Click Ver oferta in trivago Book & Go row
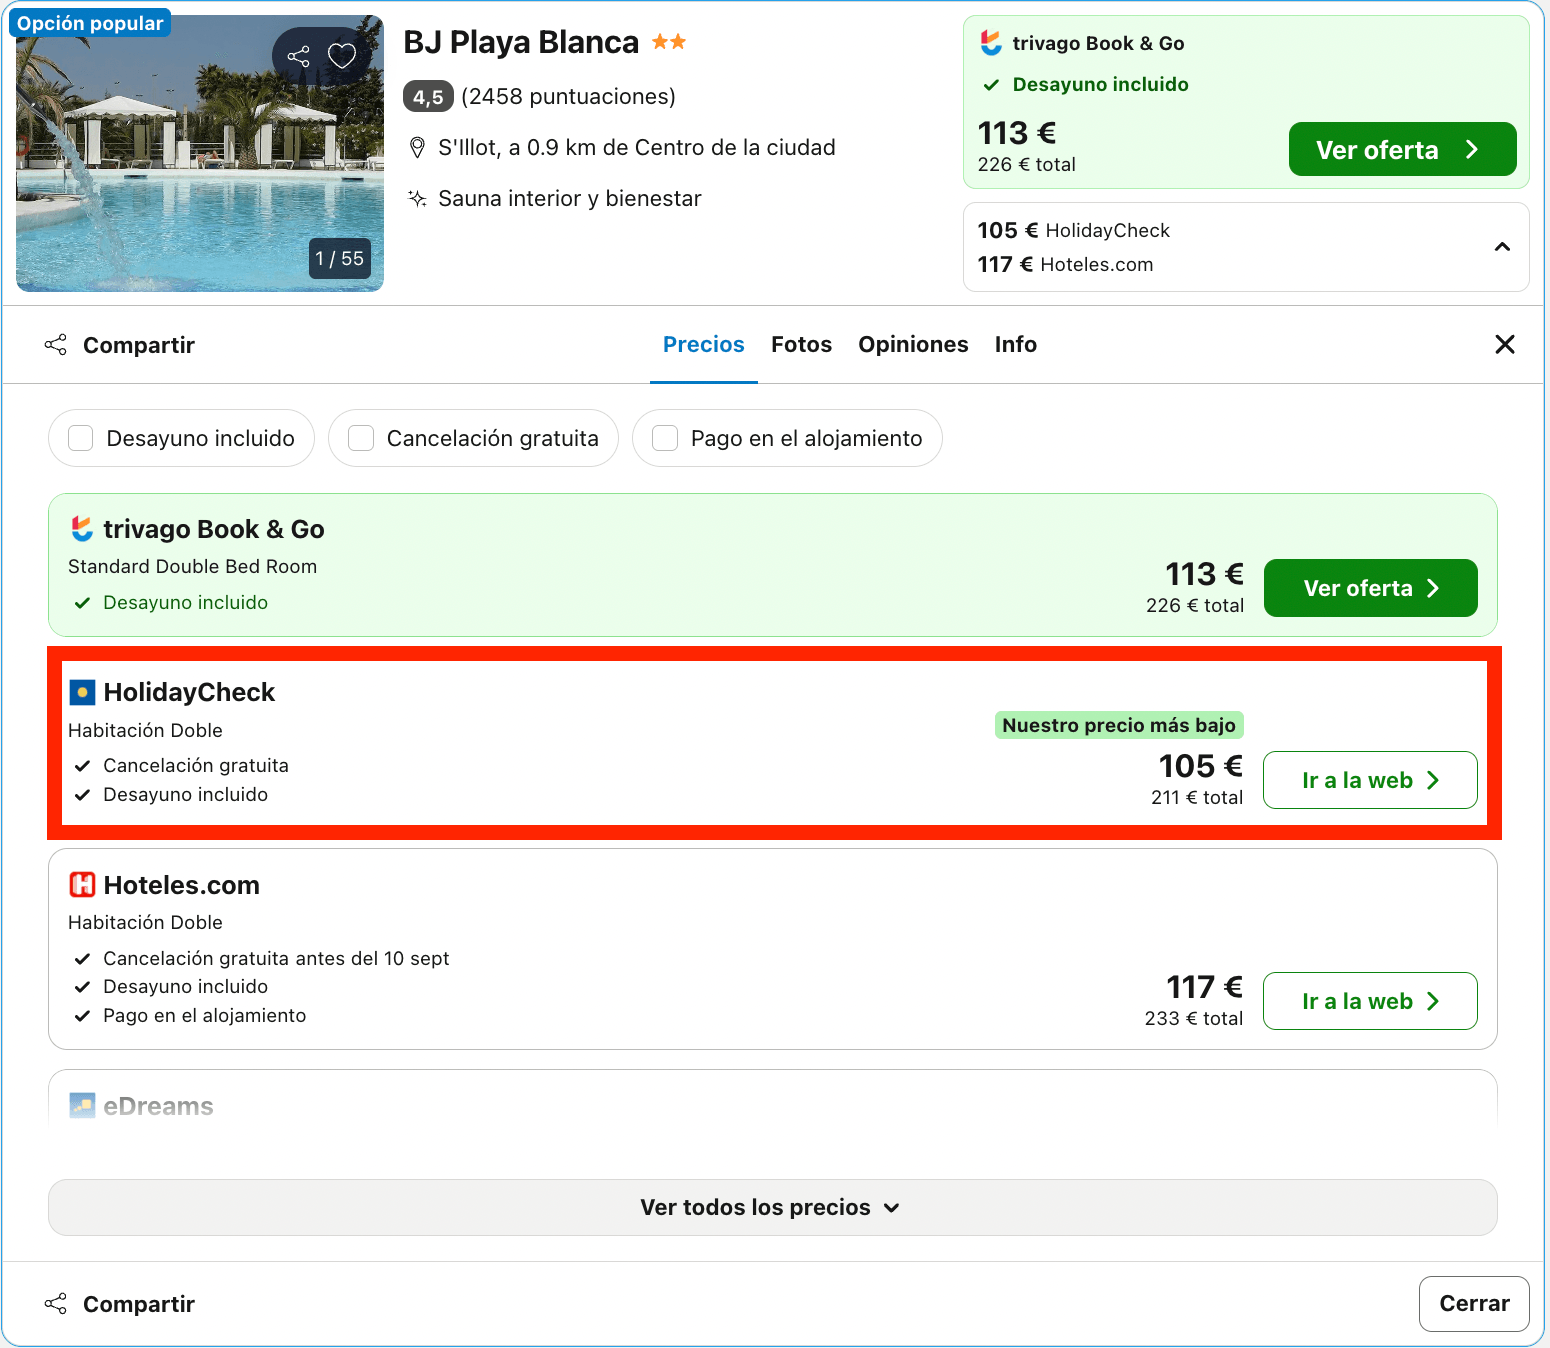1550x1348 pixels. coord(1370,588)
